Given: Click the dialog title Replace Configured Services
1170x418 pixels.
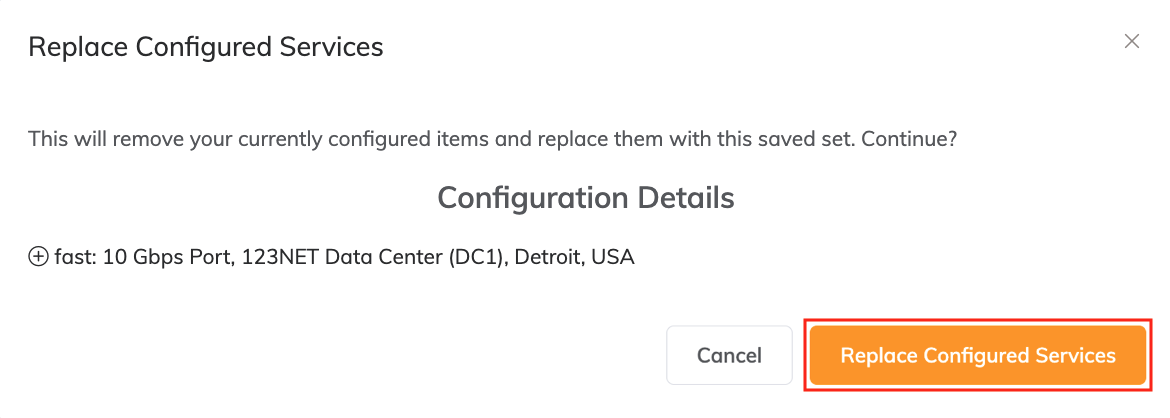Looking at the screenshot, I should click(x=205, y=47).
